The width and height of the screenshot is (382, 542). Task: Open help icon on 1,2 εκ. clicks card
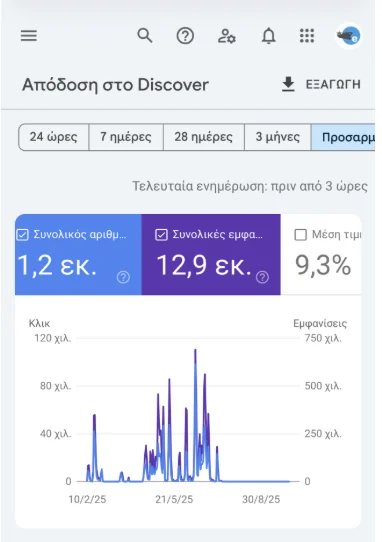[x=123, y=277]
